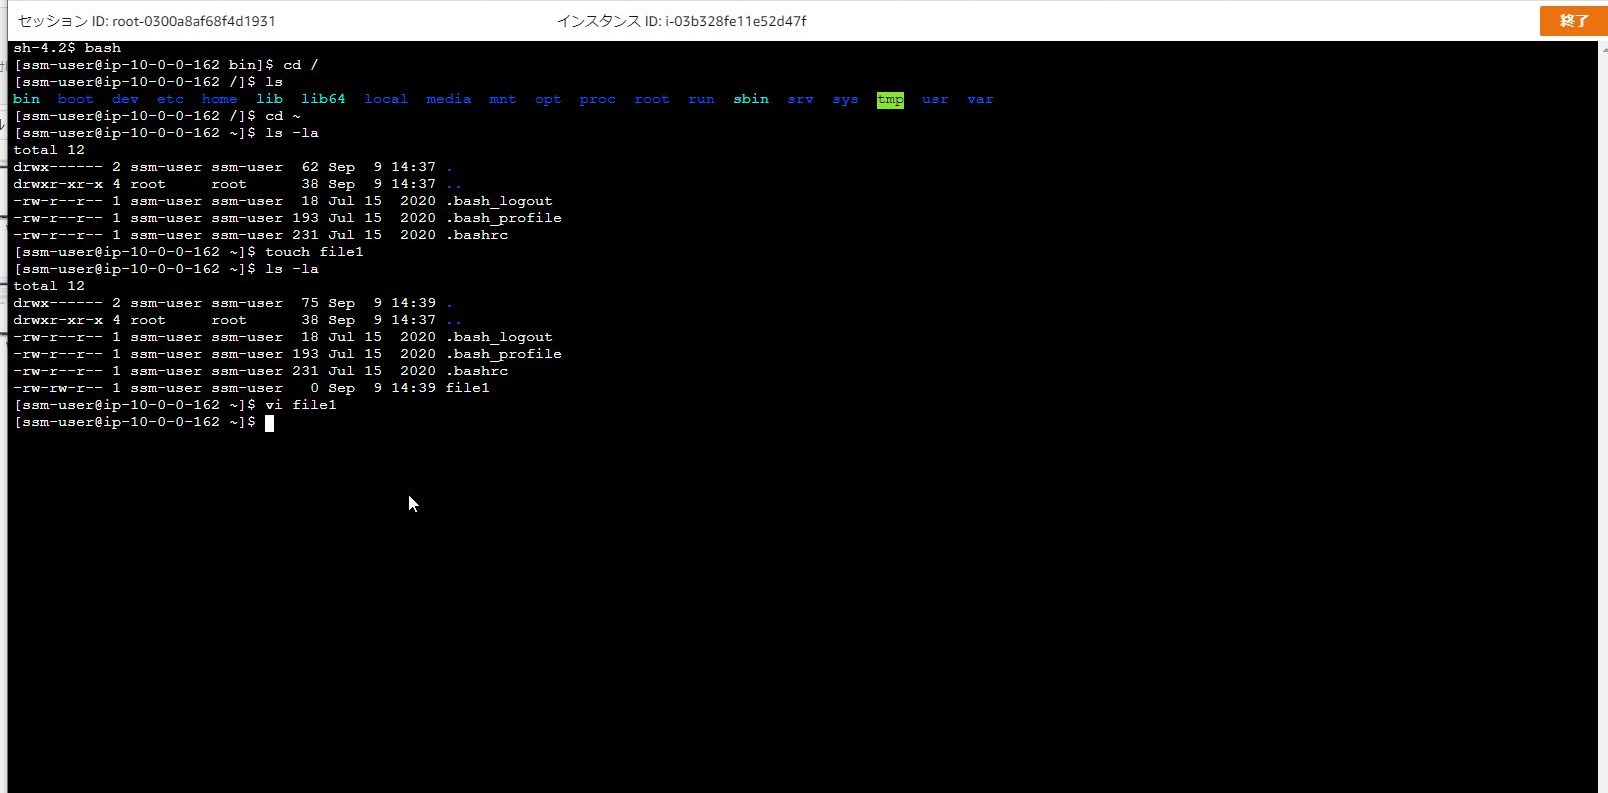Viewport: 1608px width, 793px height.
Task: Click the instance ID i-03b328fe11e52d47f text
Action: point(736,21)
